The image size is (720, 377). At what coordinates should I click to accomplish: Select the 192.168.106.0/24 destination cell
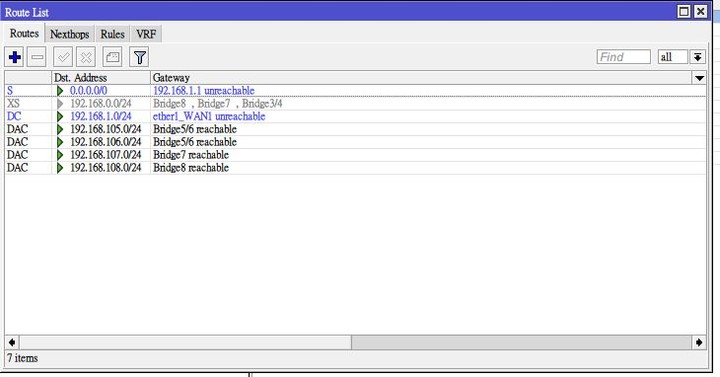[106, 142]
